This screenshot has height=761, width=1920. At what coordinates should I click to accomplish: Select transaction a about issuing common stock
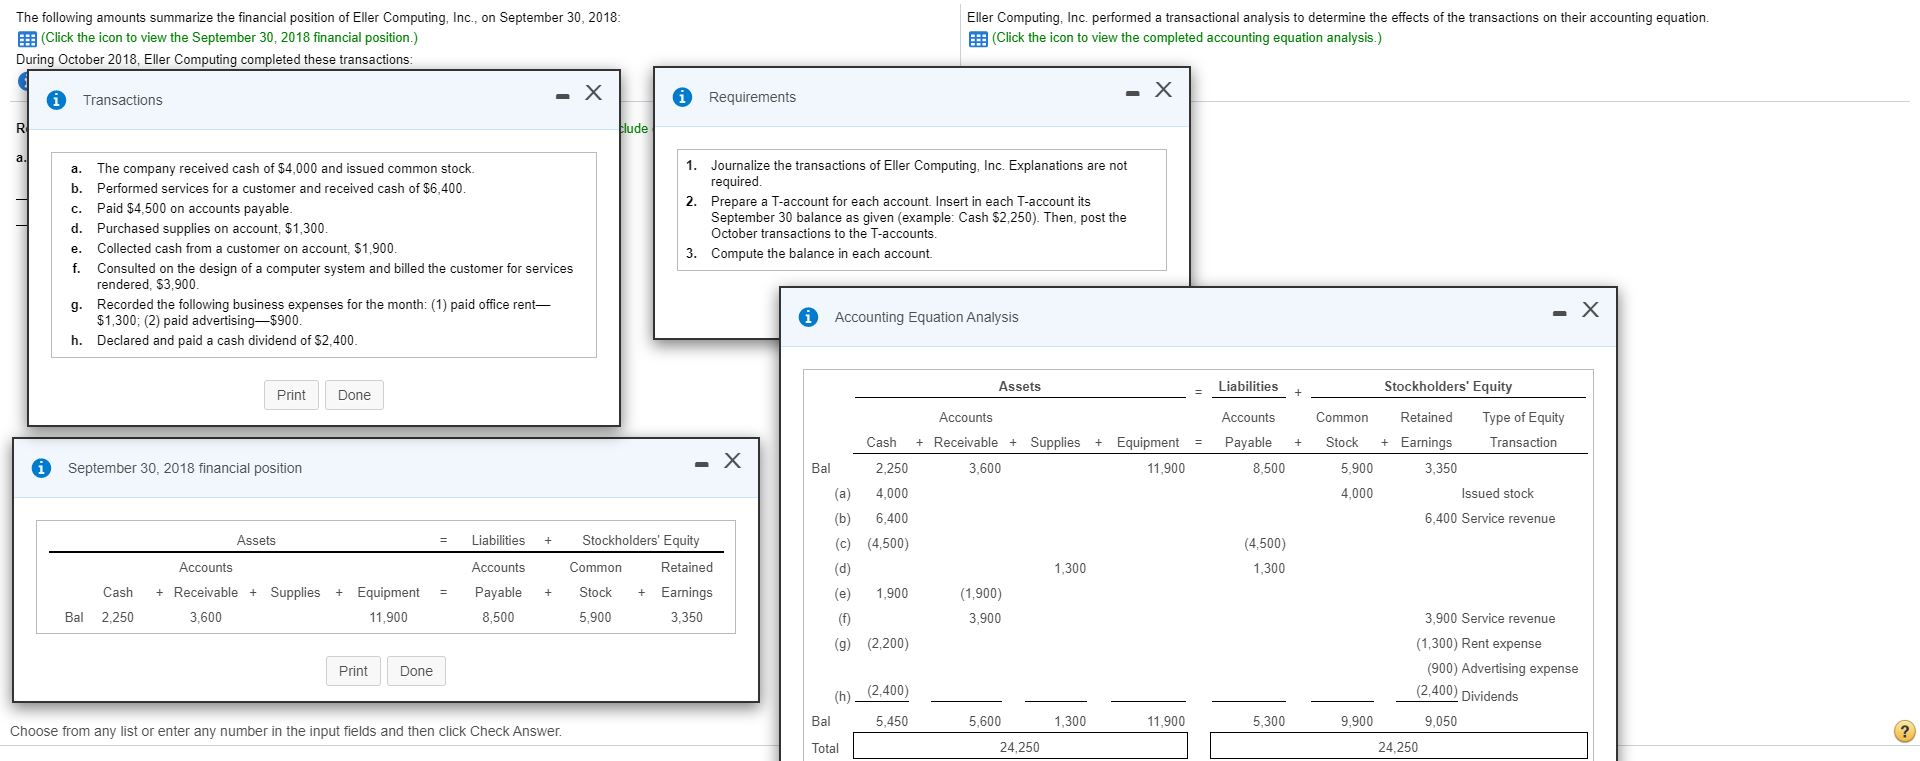[x=285, y=169]
